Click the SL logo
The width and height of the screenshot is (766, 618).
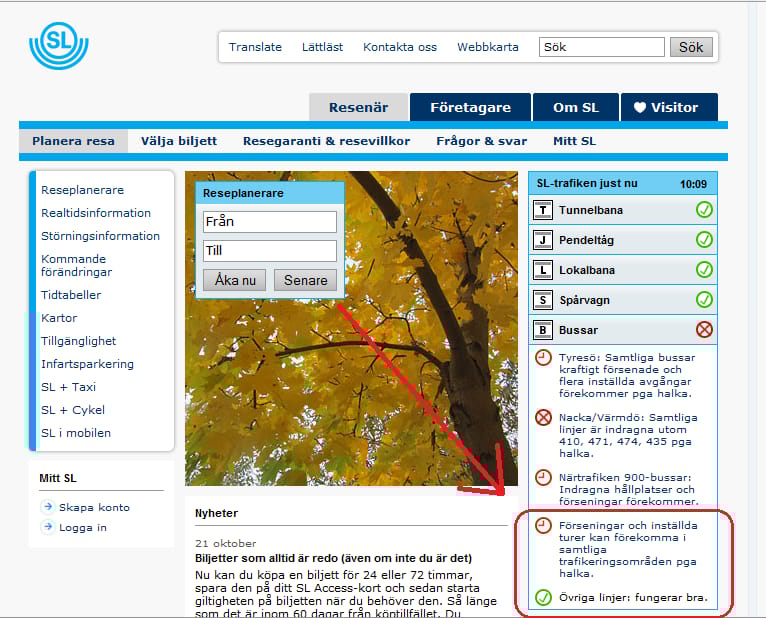point(59,45)
